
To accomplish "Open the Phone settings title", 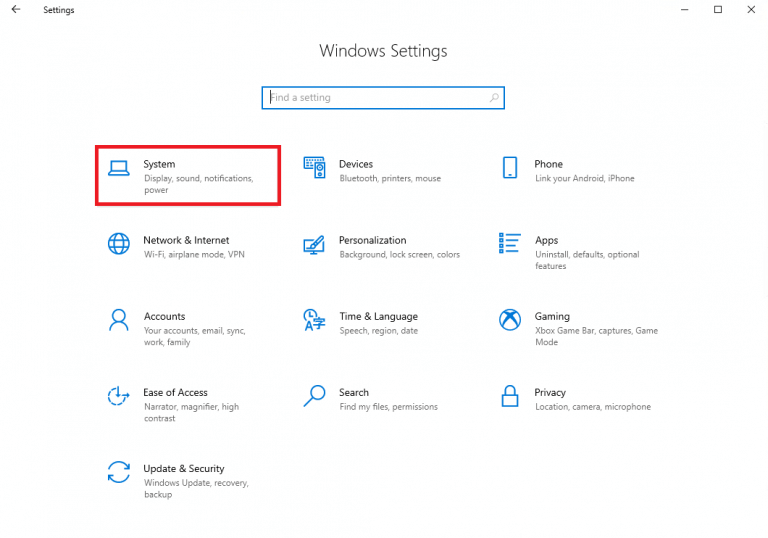I will [x=549, y=164].
